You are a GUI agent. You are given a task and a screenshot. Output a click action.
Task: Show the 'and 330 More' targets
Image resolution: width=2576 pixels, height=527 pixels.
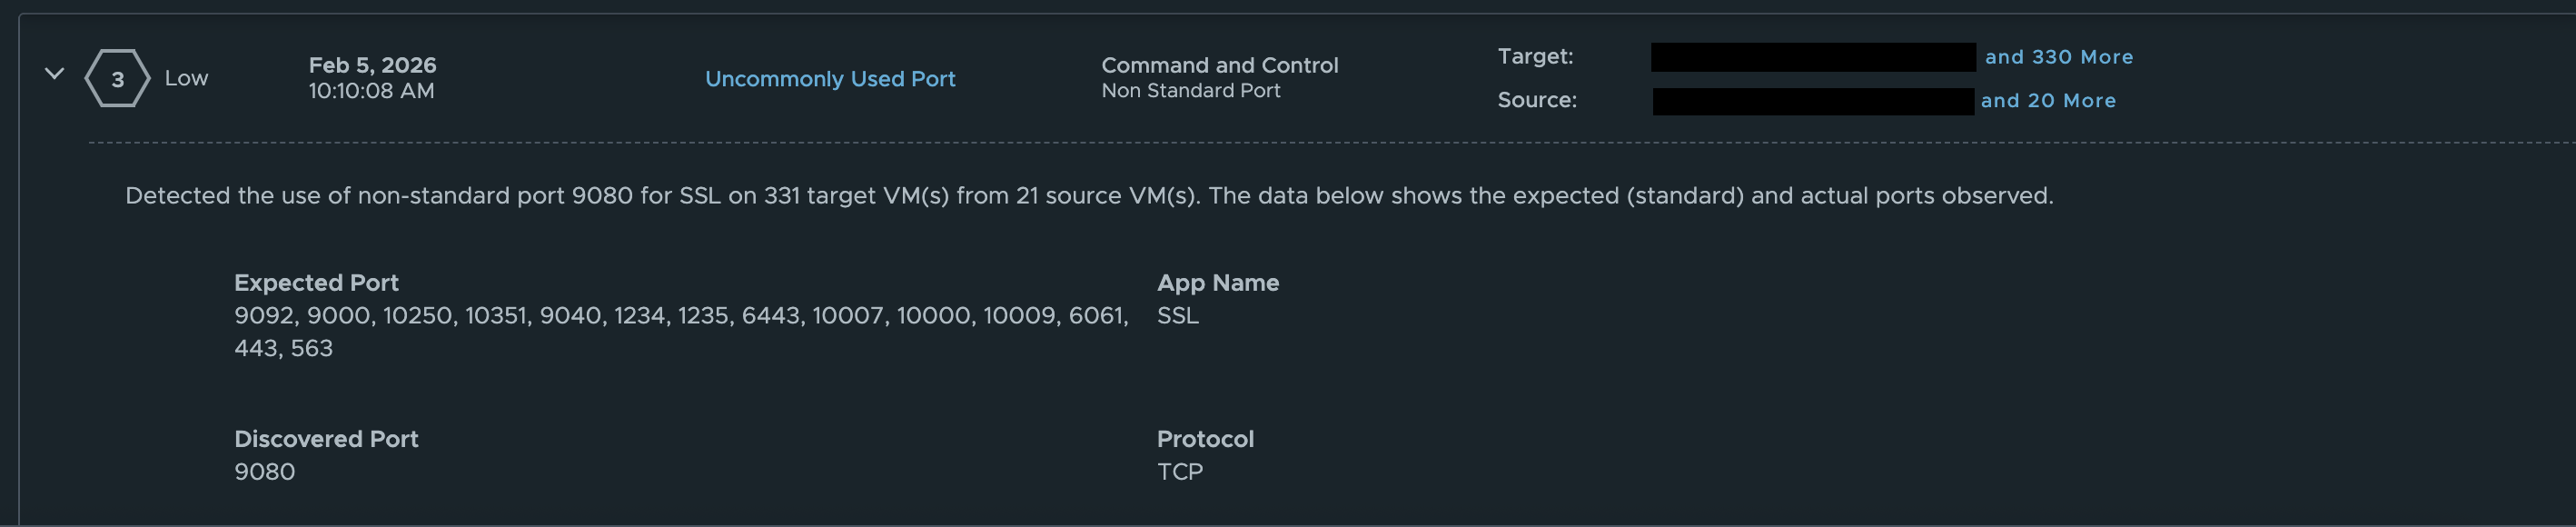(2058, 57)
